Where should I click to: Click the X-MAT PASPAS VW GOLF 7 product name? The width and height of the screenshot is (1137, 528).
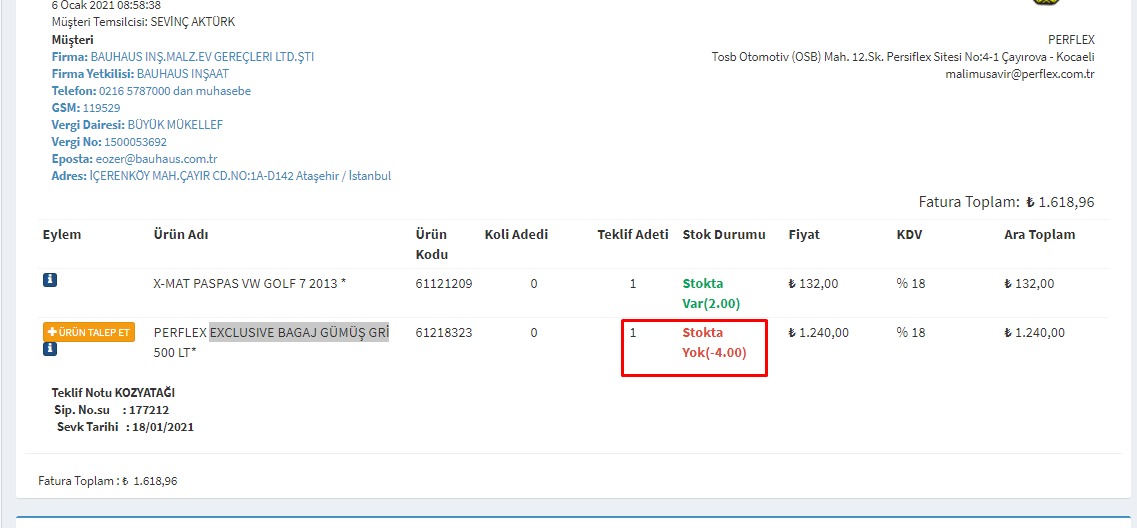(250, 284)
